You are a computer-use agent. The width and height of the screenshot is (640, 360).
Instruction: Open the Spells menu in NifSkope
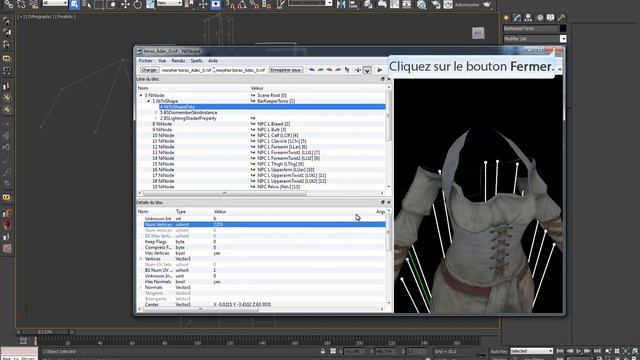196,61
